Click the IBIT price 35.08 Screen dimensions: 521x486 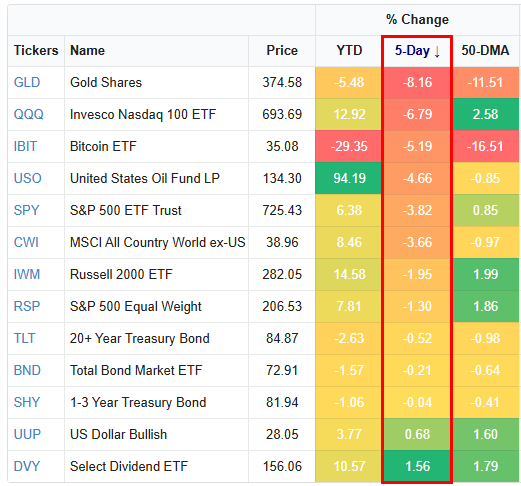tap(282, 146)
